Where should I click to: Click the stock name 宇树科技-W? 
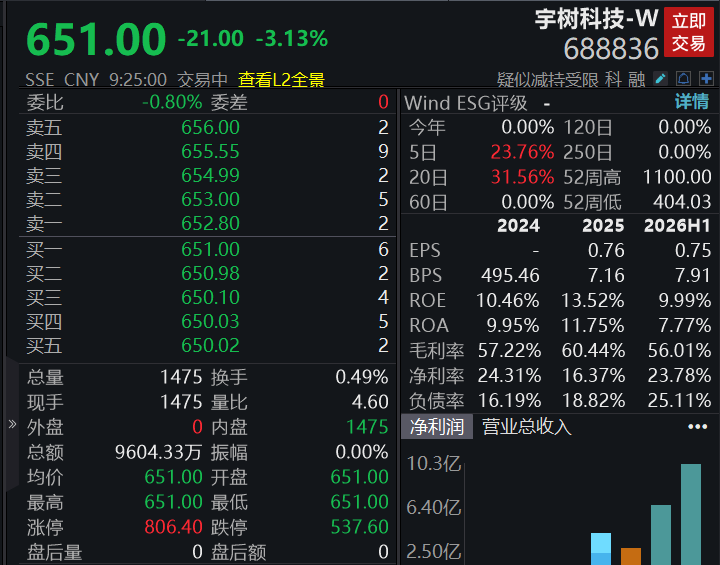tap(596, 19)
